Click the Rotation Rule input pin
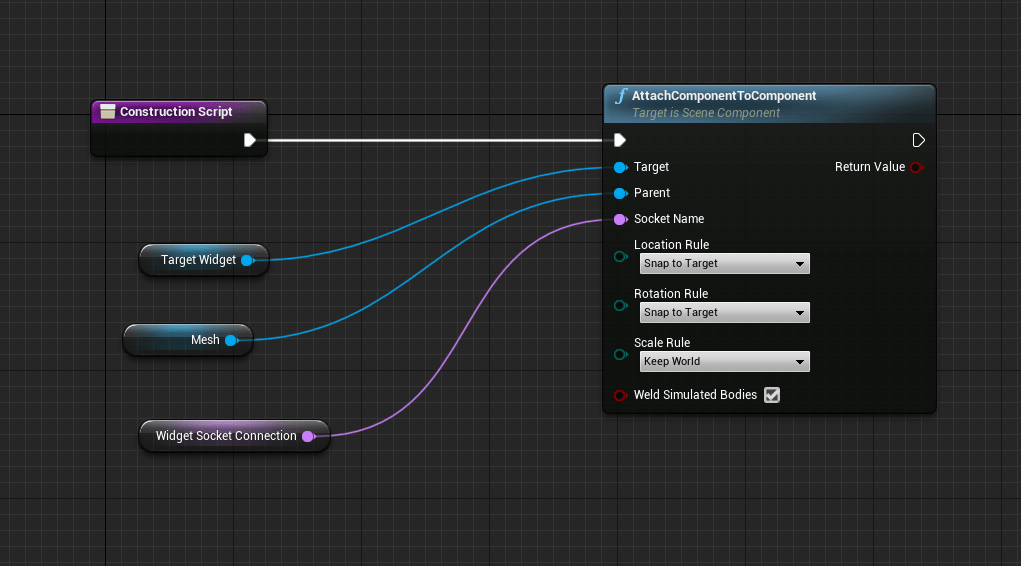 pos(620,306)
